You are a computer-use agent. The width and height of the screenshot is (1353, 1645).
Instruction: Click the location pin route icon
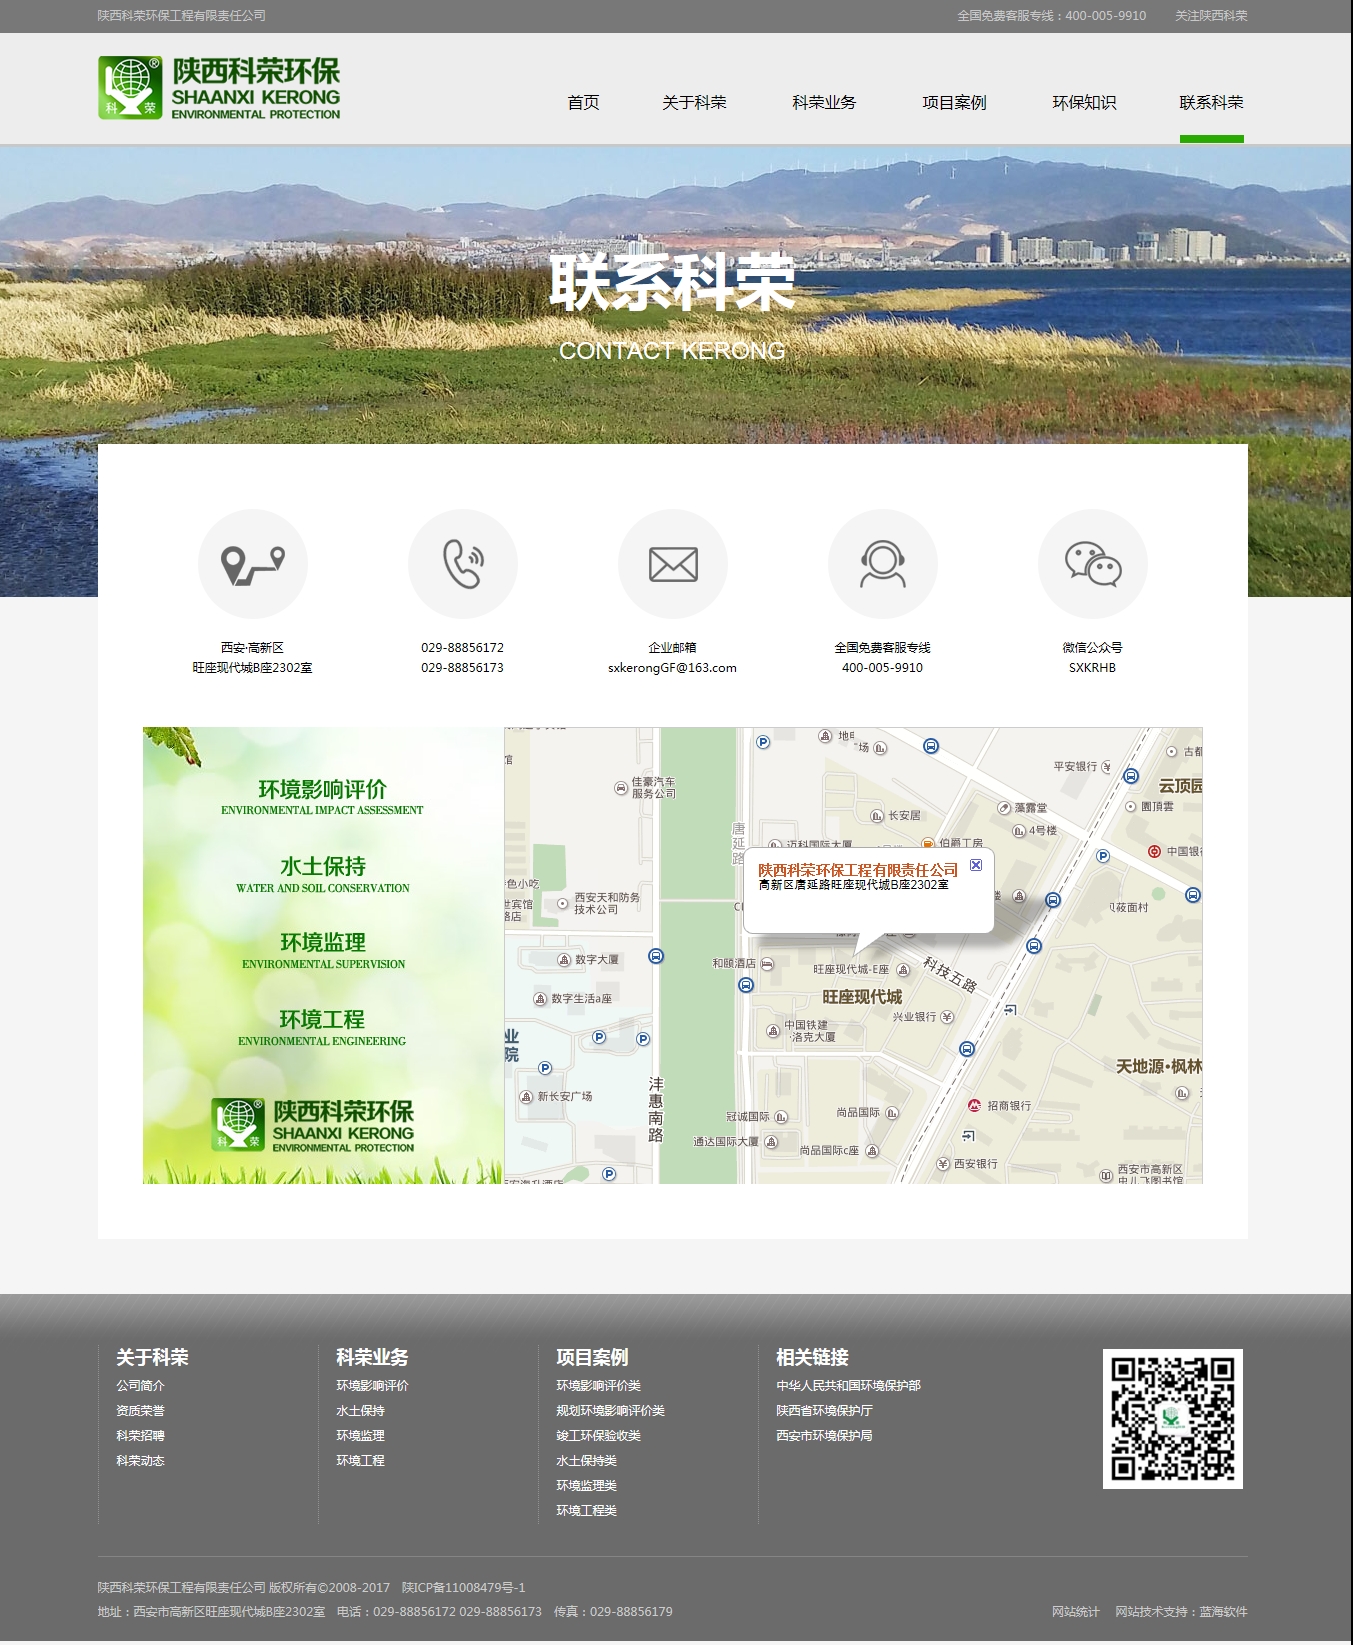point(253,564)
